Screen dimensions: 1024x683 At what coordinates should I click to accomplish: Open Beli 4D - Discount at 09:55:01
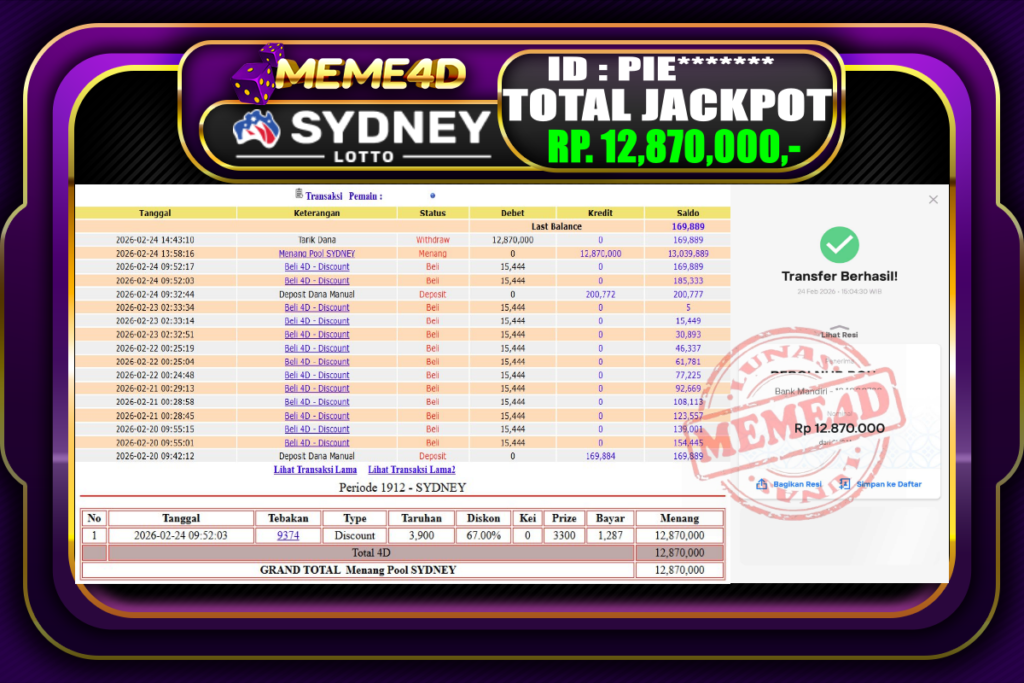pos(317,443)
